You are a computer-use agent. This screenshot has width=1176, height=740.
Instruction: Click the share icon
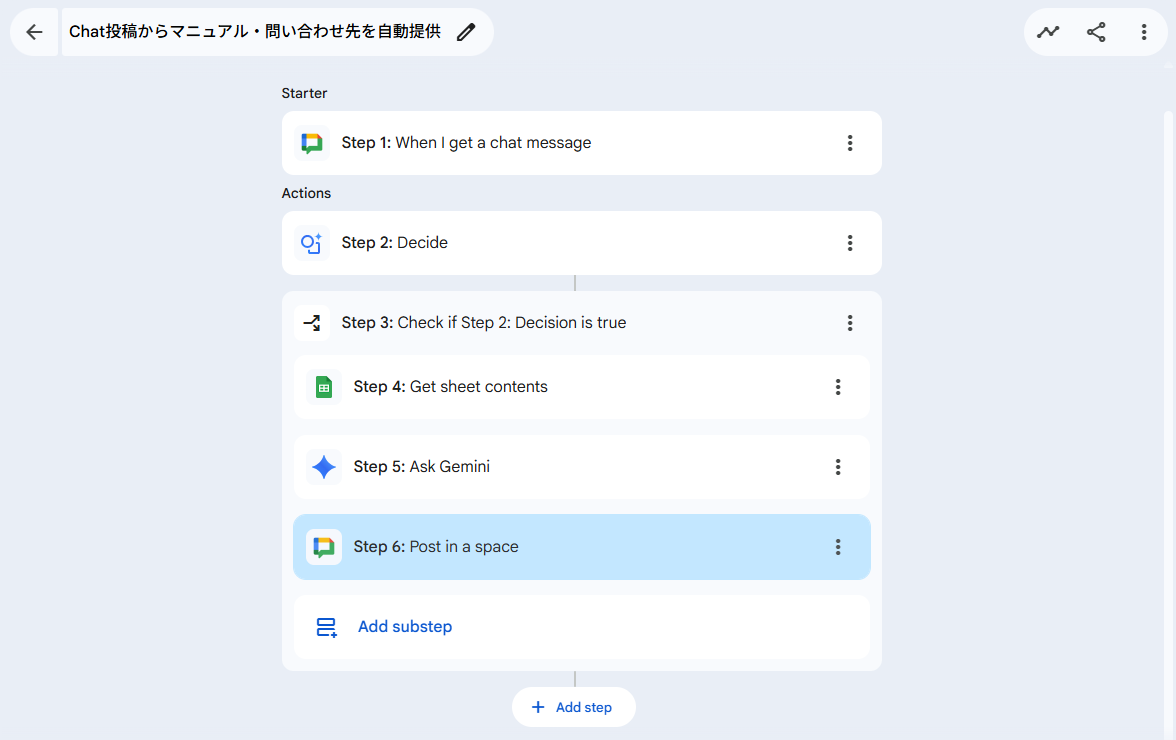click(x=1096, y=32)
